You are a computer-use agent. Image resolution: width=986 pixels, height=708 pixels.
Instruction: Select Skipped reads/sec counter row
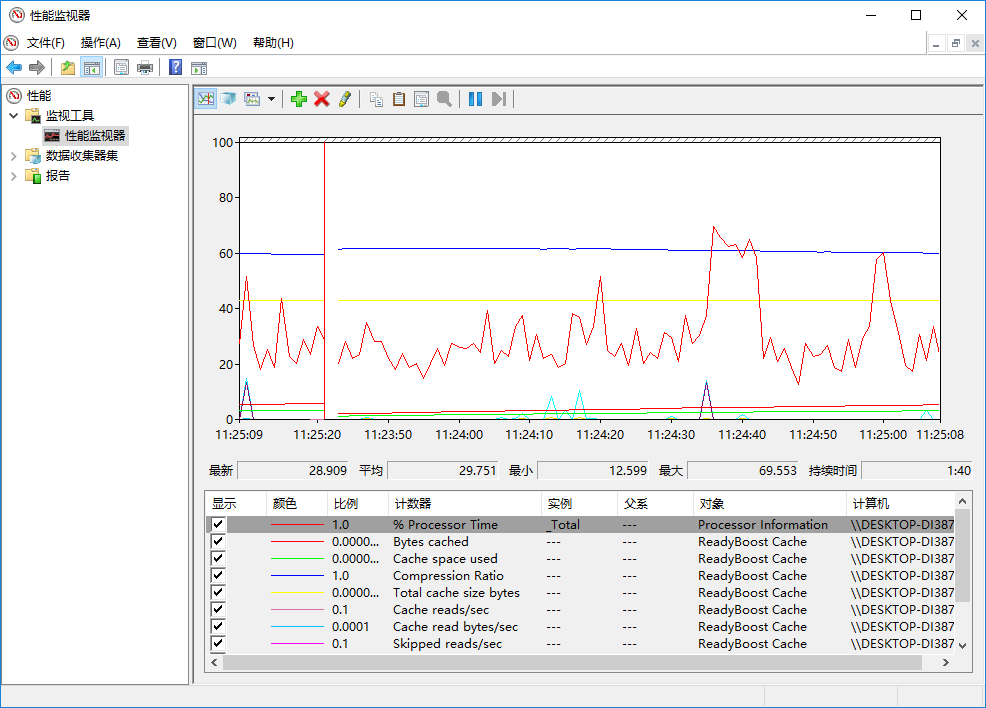580,643
